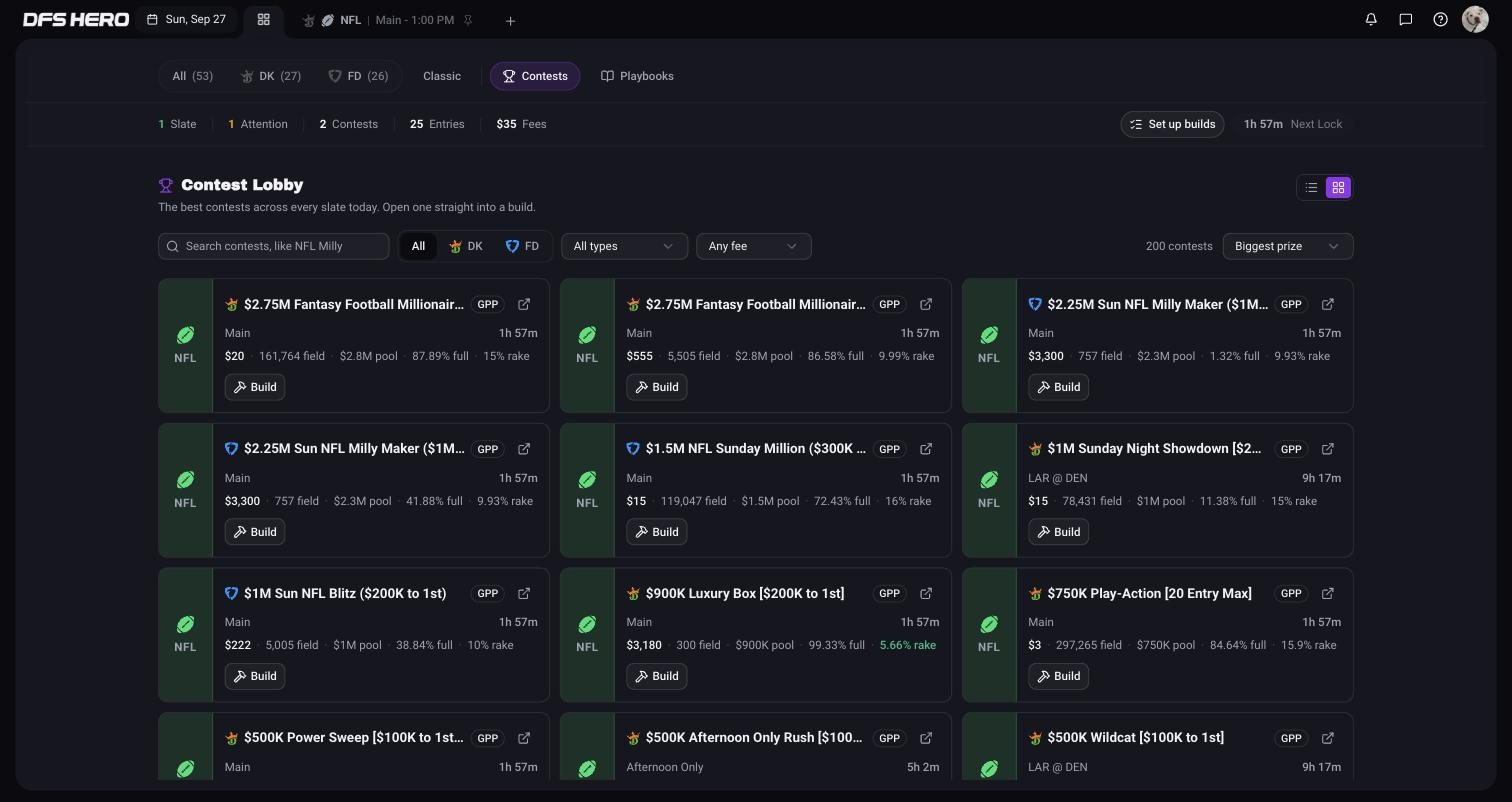Select the DK (27) filter
This screenshot has height=802, width=1512.
(270, 76)
